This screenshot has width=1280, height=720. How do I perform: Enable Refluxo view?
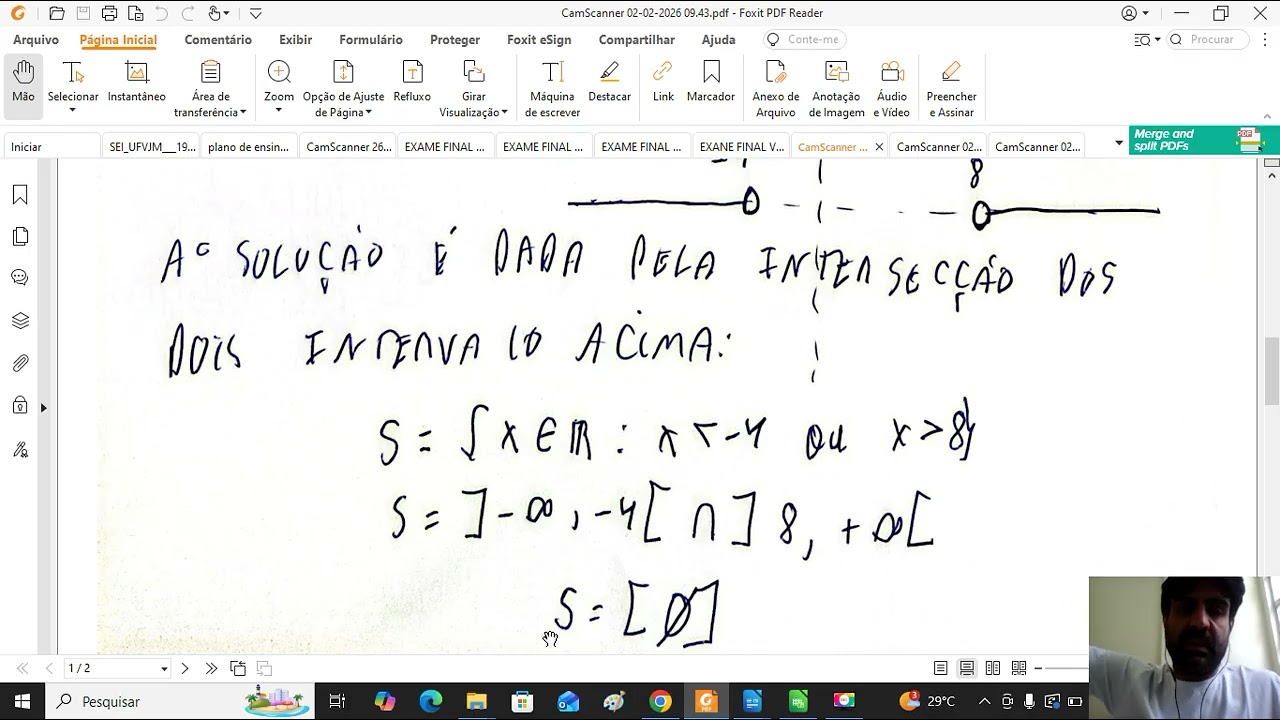(x=412, y=82)
